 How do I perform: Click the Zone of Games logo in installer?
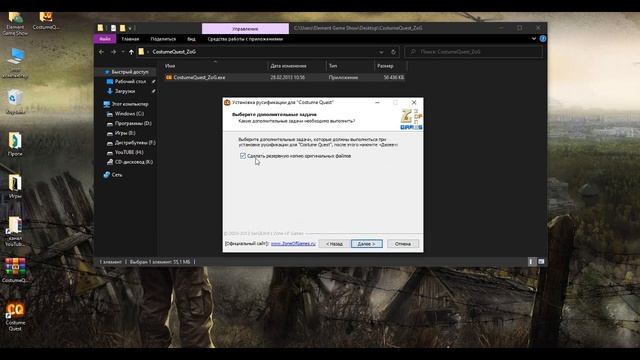click(x=411, y=119)
